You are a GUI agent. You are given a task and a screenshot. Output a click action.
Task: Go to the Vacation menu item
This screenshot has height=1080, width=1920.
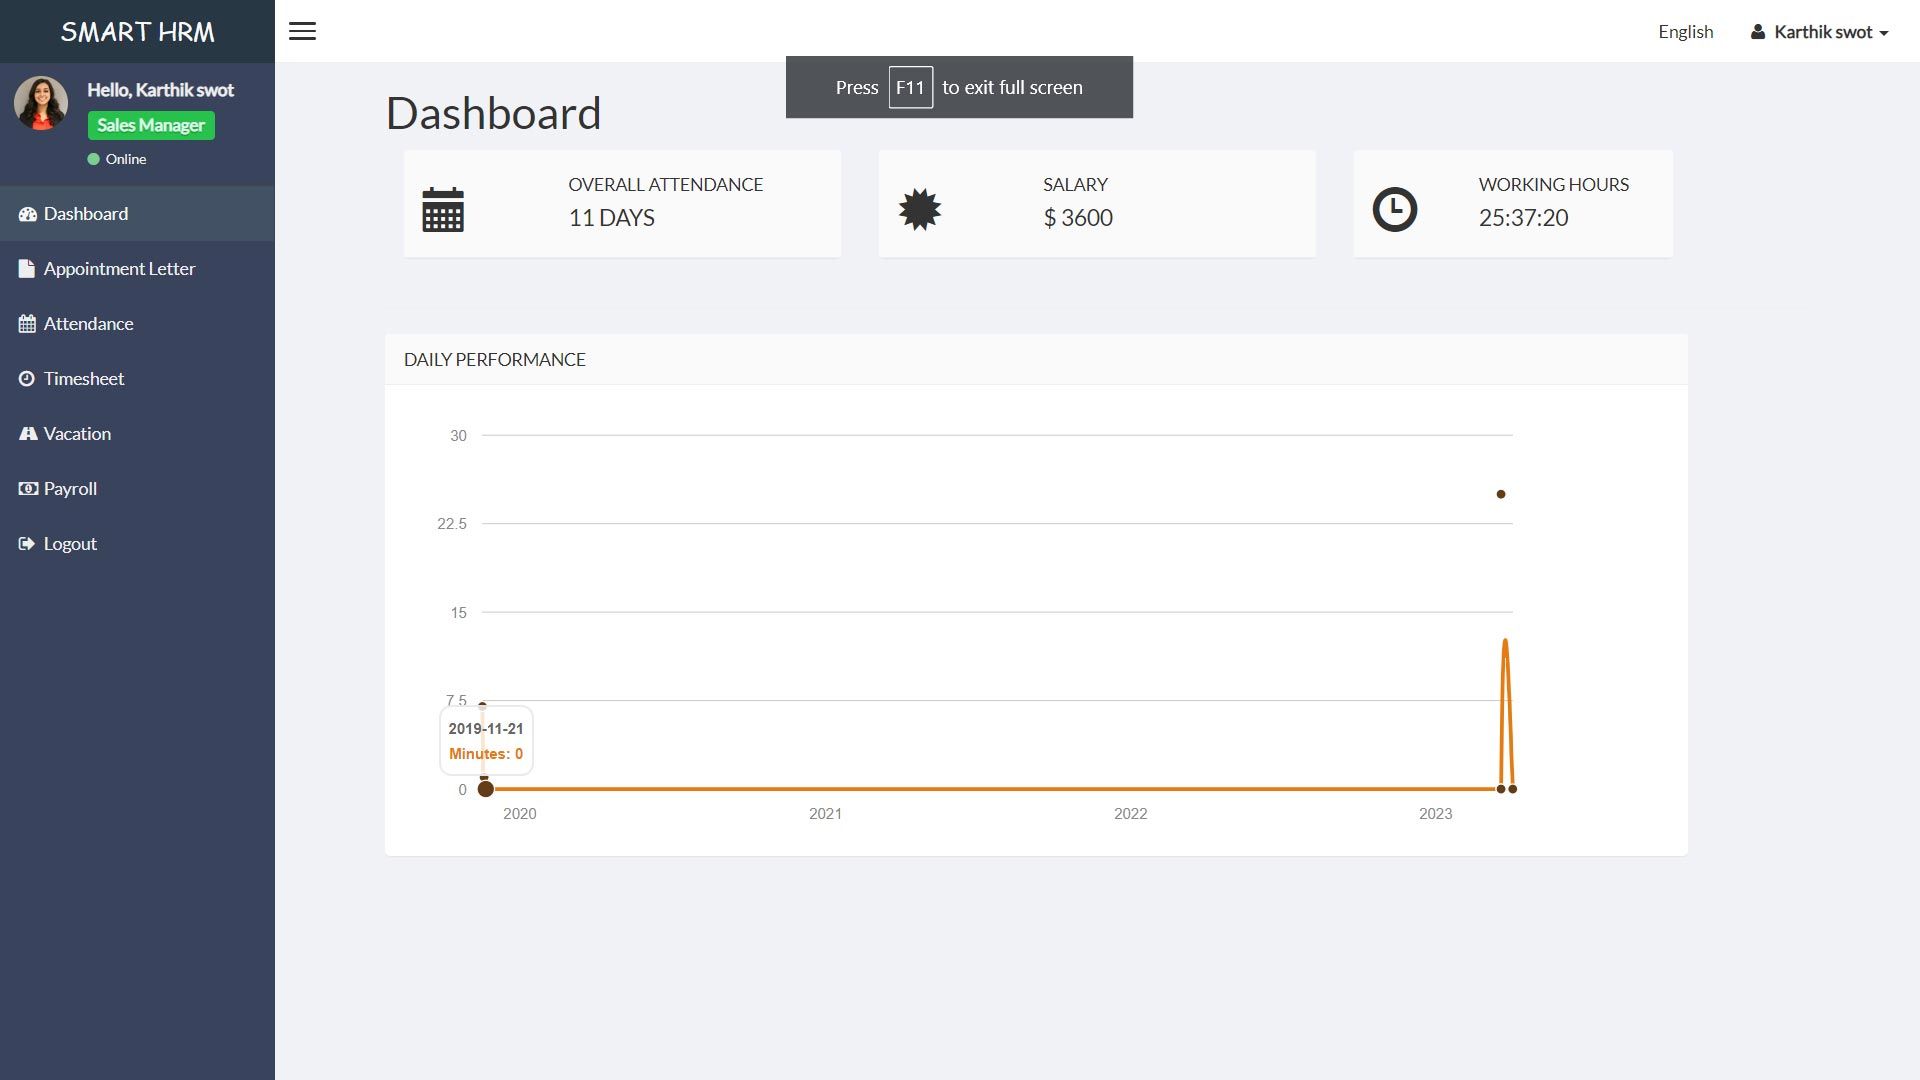click(x=77, y=434)
